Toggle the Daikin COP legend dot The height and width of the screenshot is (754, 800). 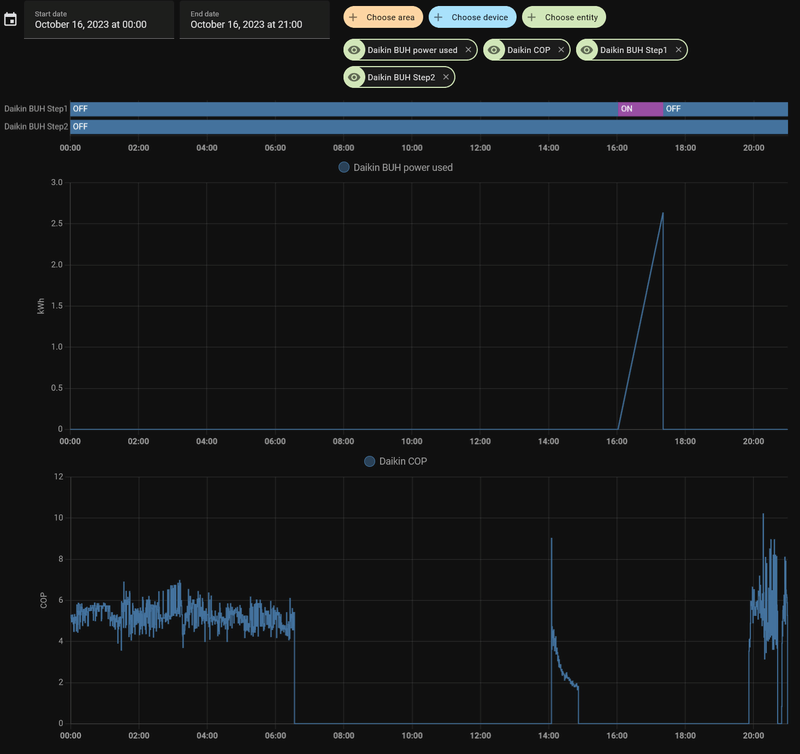(369, 461)
